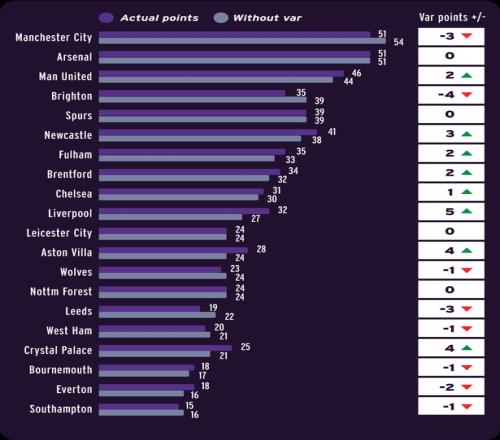
Task: Click the green up arrow in Man United's row
Action: [x=467, y=75]
